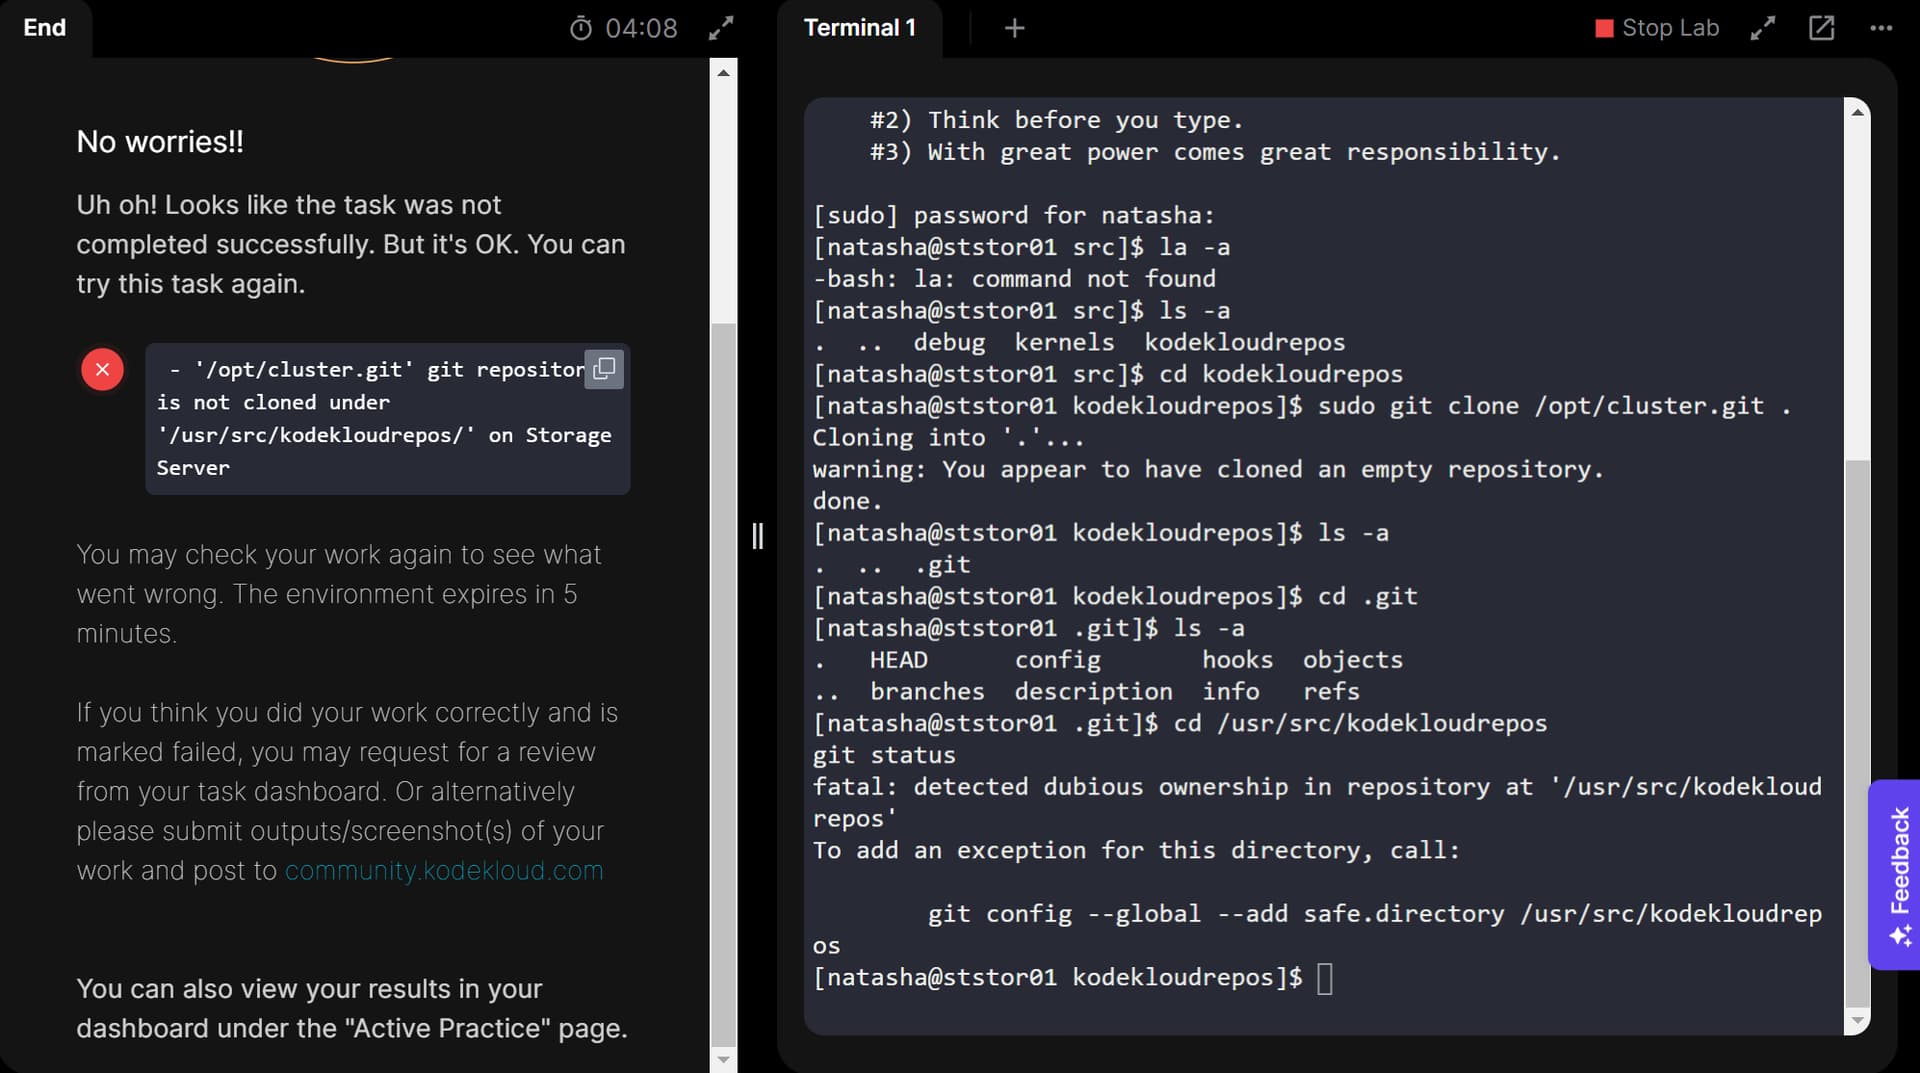Copy the error message text
Screen dimensions: 1920x1073
[604, 369]
